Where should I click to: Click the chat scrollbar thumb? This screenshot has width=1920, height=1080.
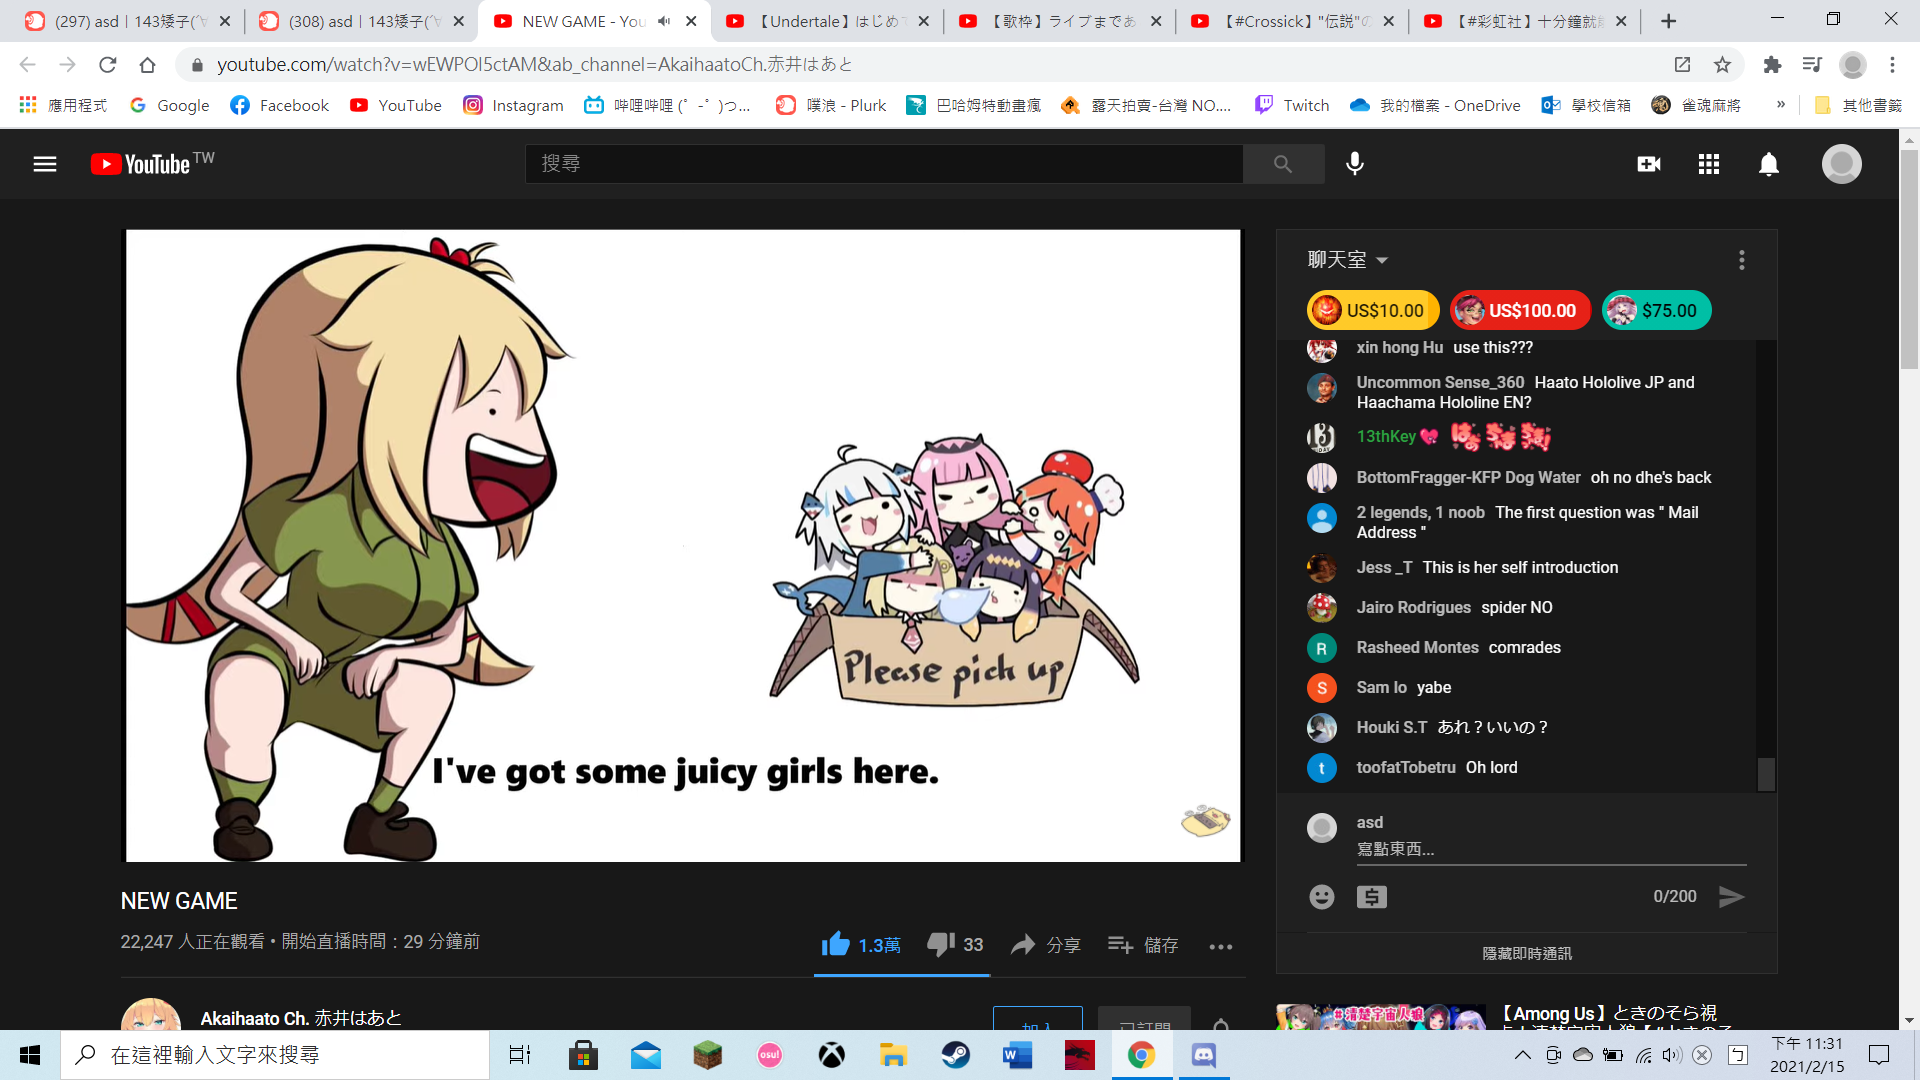(x=1766, y=774)
